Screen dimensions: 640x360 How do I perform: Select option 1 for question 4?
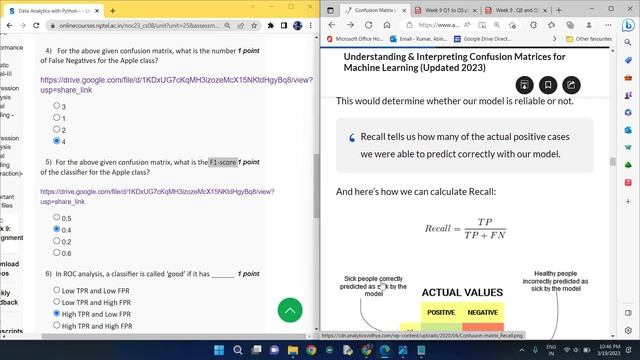(57, 118)
